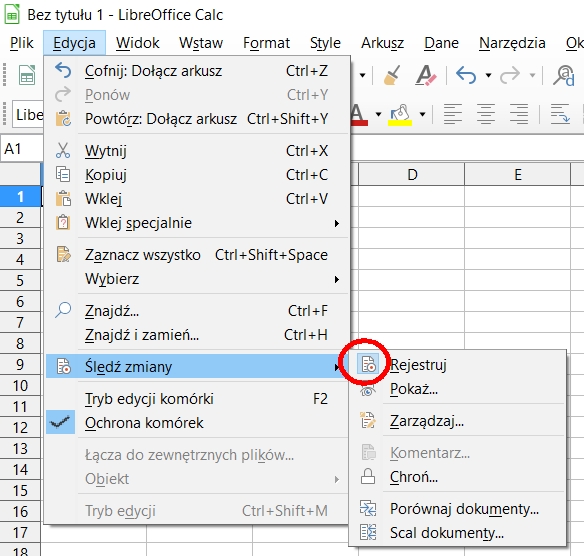Click the scissors icon beside Wytnij
584x556 pixels.
click(x=63, y=150)
